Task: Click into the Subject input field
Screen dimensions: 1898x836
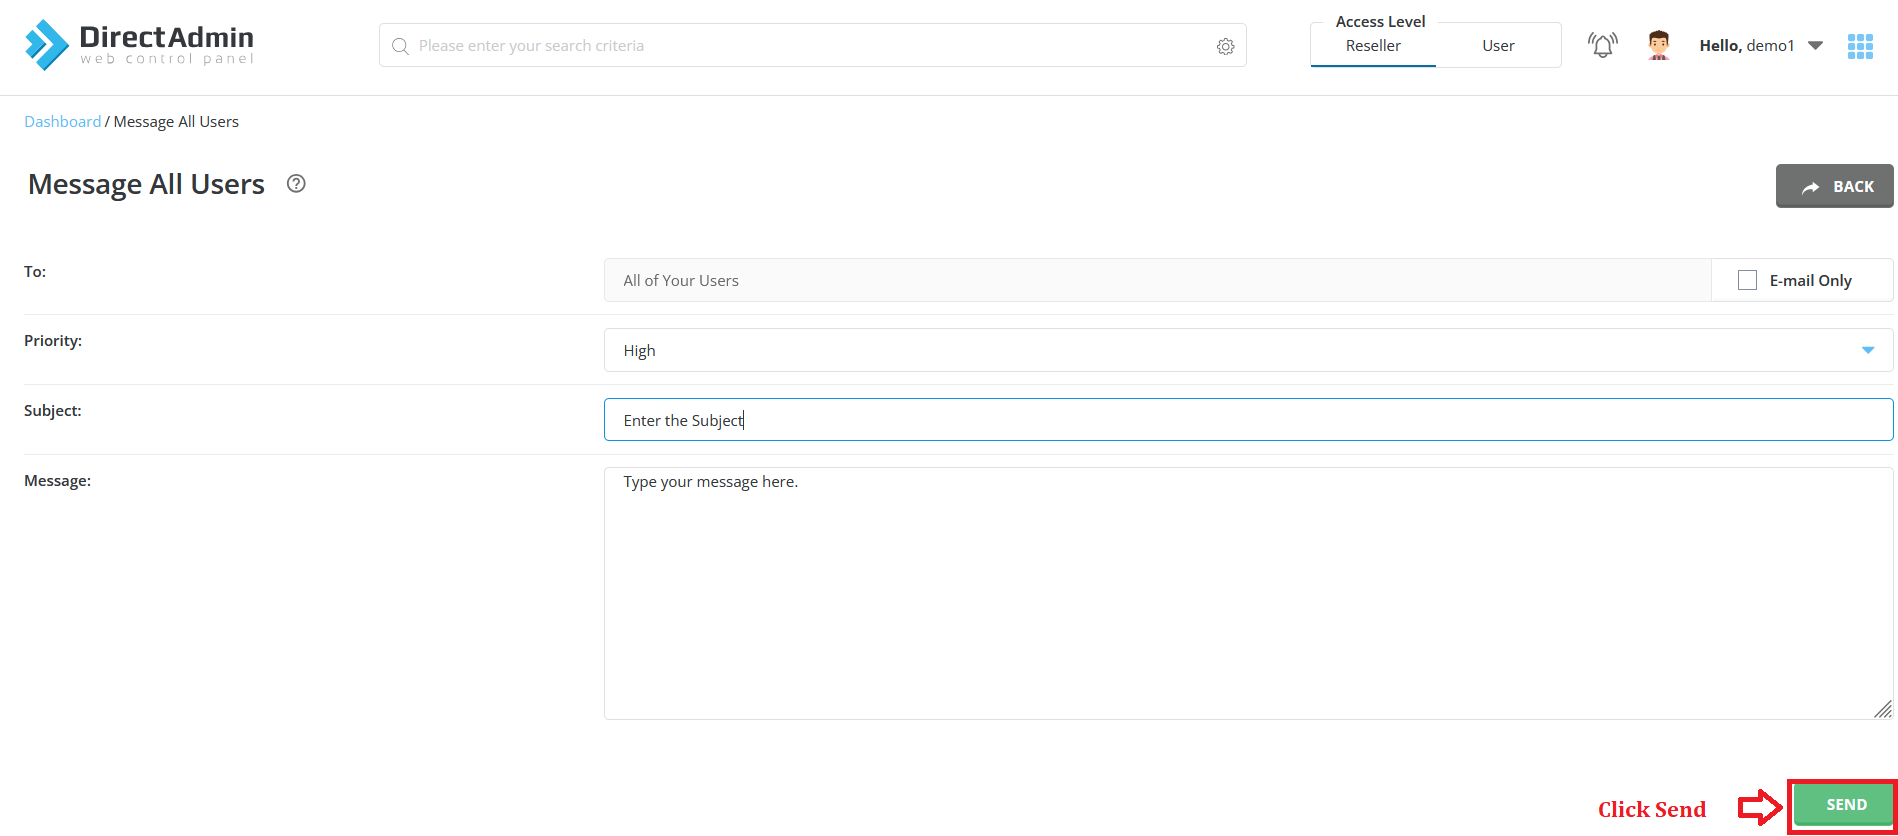Action: [1248, 420]
